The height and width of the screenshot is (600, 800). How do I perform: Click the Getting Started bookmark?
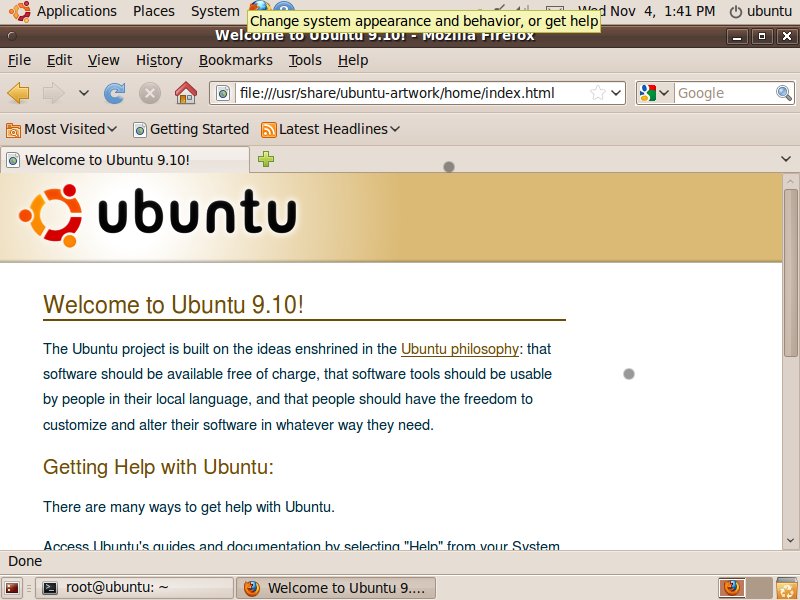tap(191, 129)
